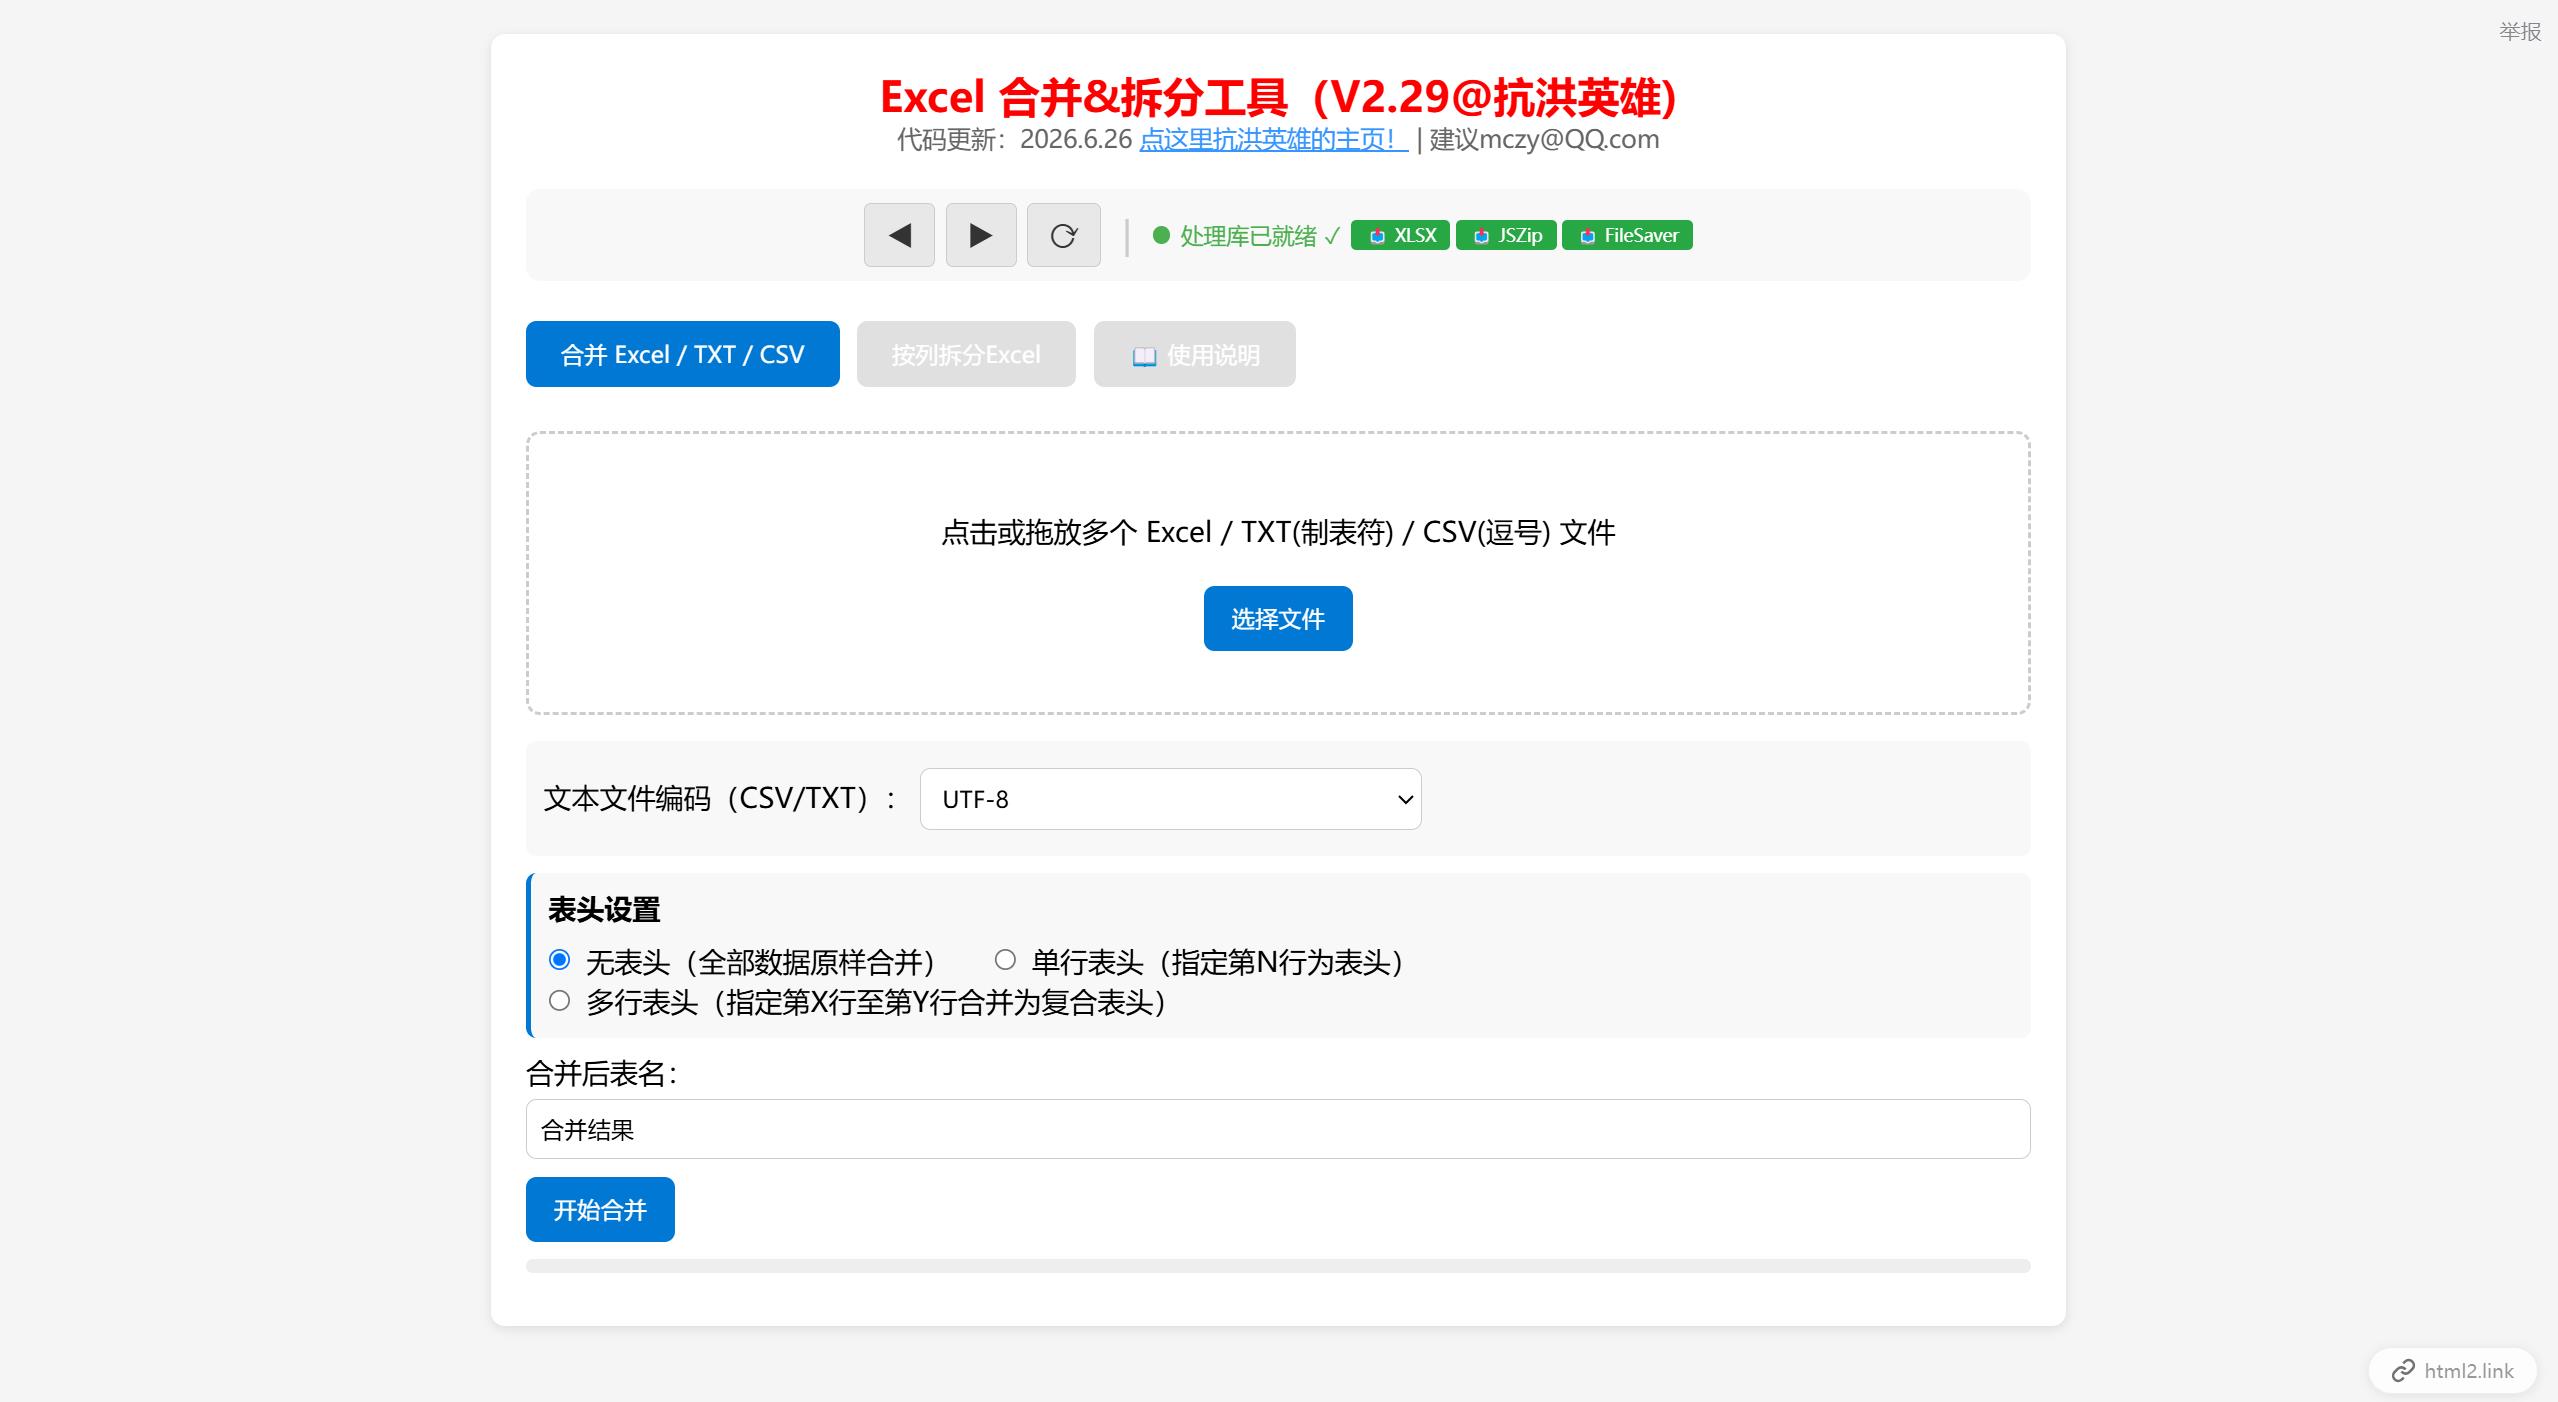This screenshot has height=1402, width=2558.
Task: Select the multi-row header option 多行表头
Action: pos(560,1001)
